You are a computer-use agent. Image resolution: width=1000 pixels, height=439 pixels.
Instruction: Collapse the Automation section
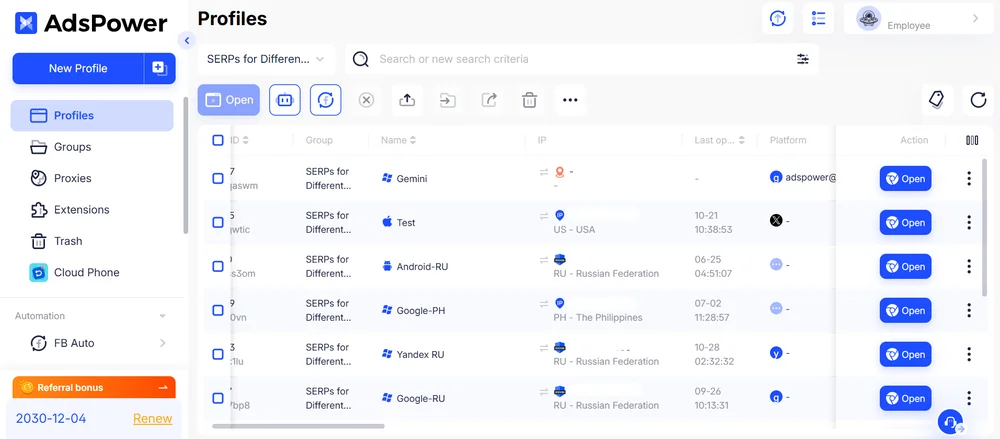(163, 316)
